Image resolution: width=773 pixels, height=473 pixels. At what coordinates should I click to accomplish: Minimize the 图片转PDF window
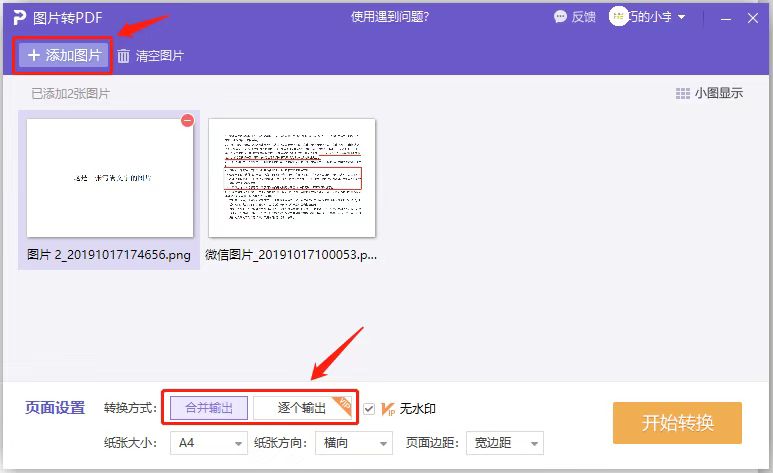click(x=726, y=19)
